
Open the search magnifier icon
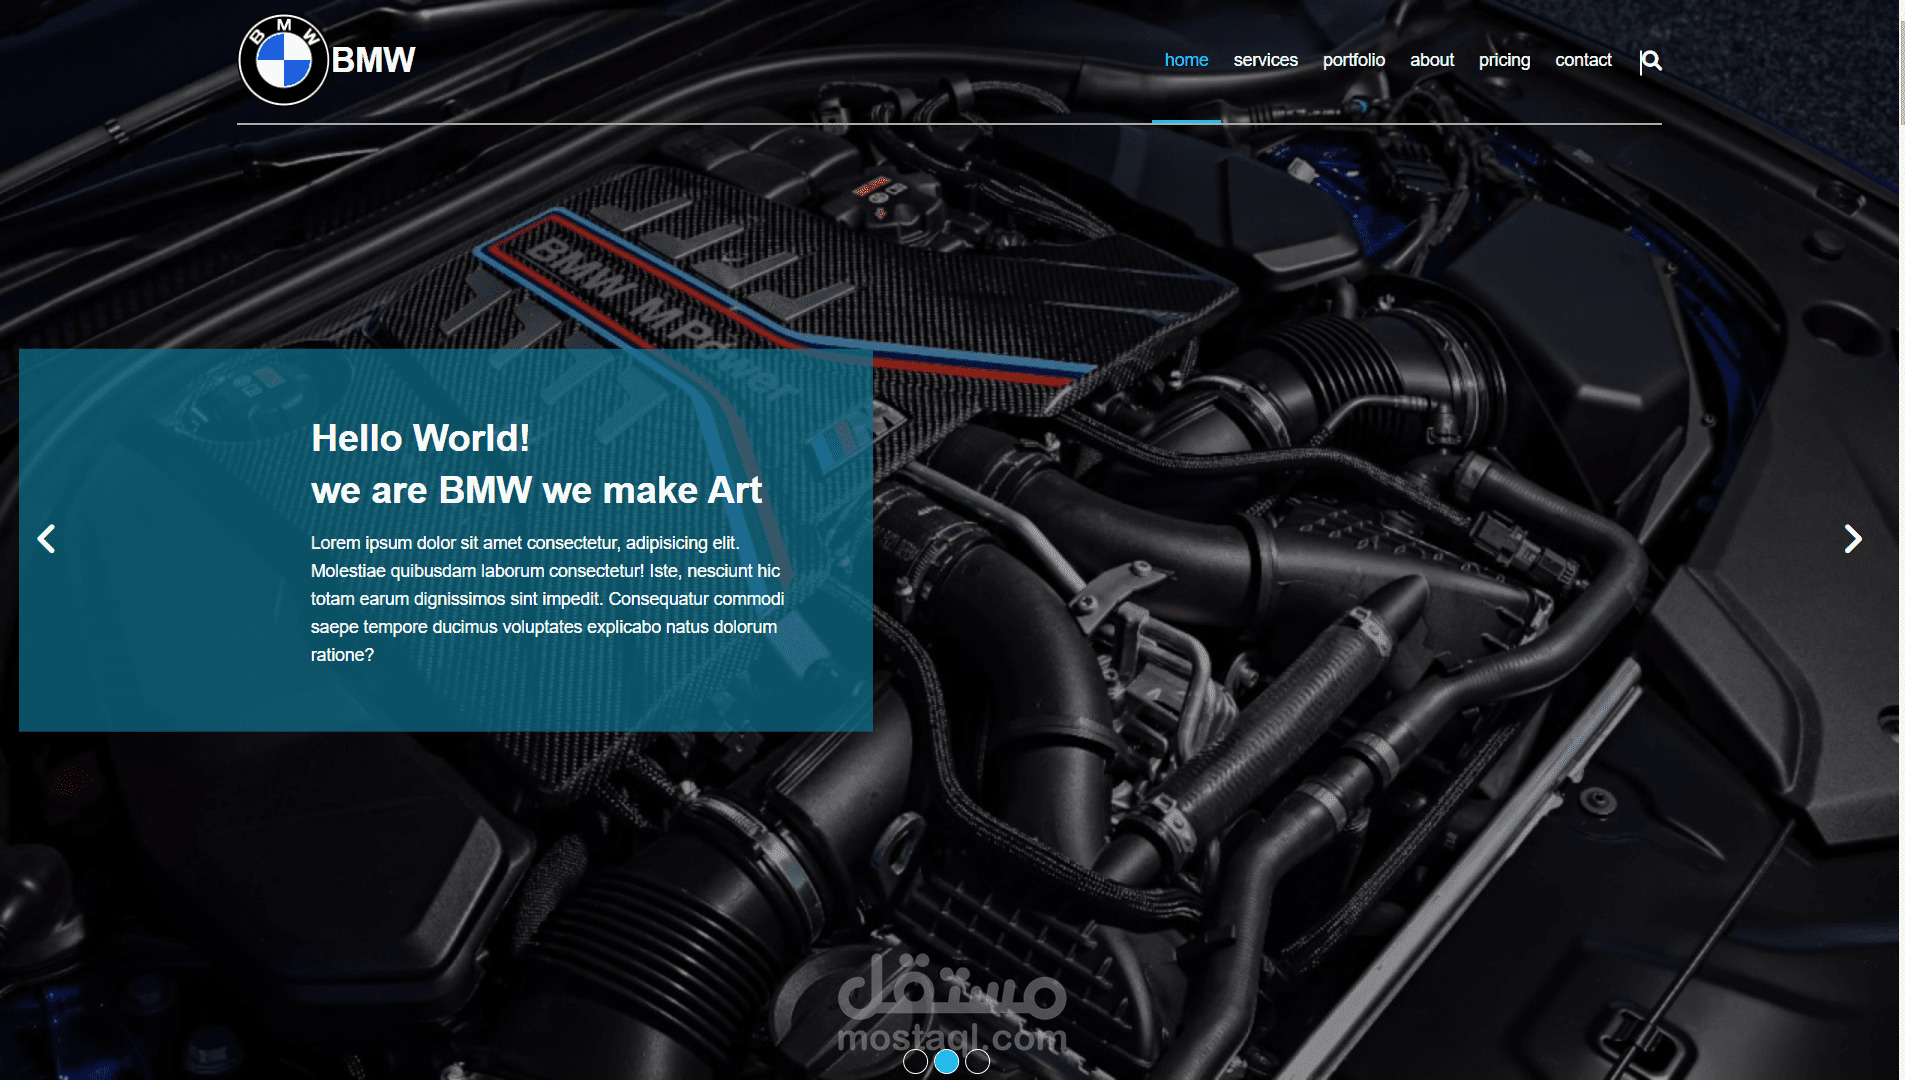[x=1651, y=61]
